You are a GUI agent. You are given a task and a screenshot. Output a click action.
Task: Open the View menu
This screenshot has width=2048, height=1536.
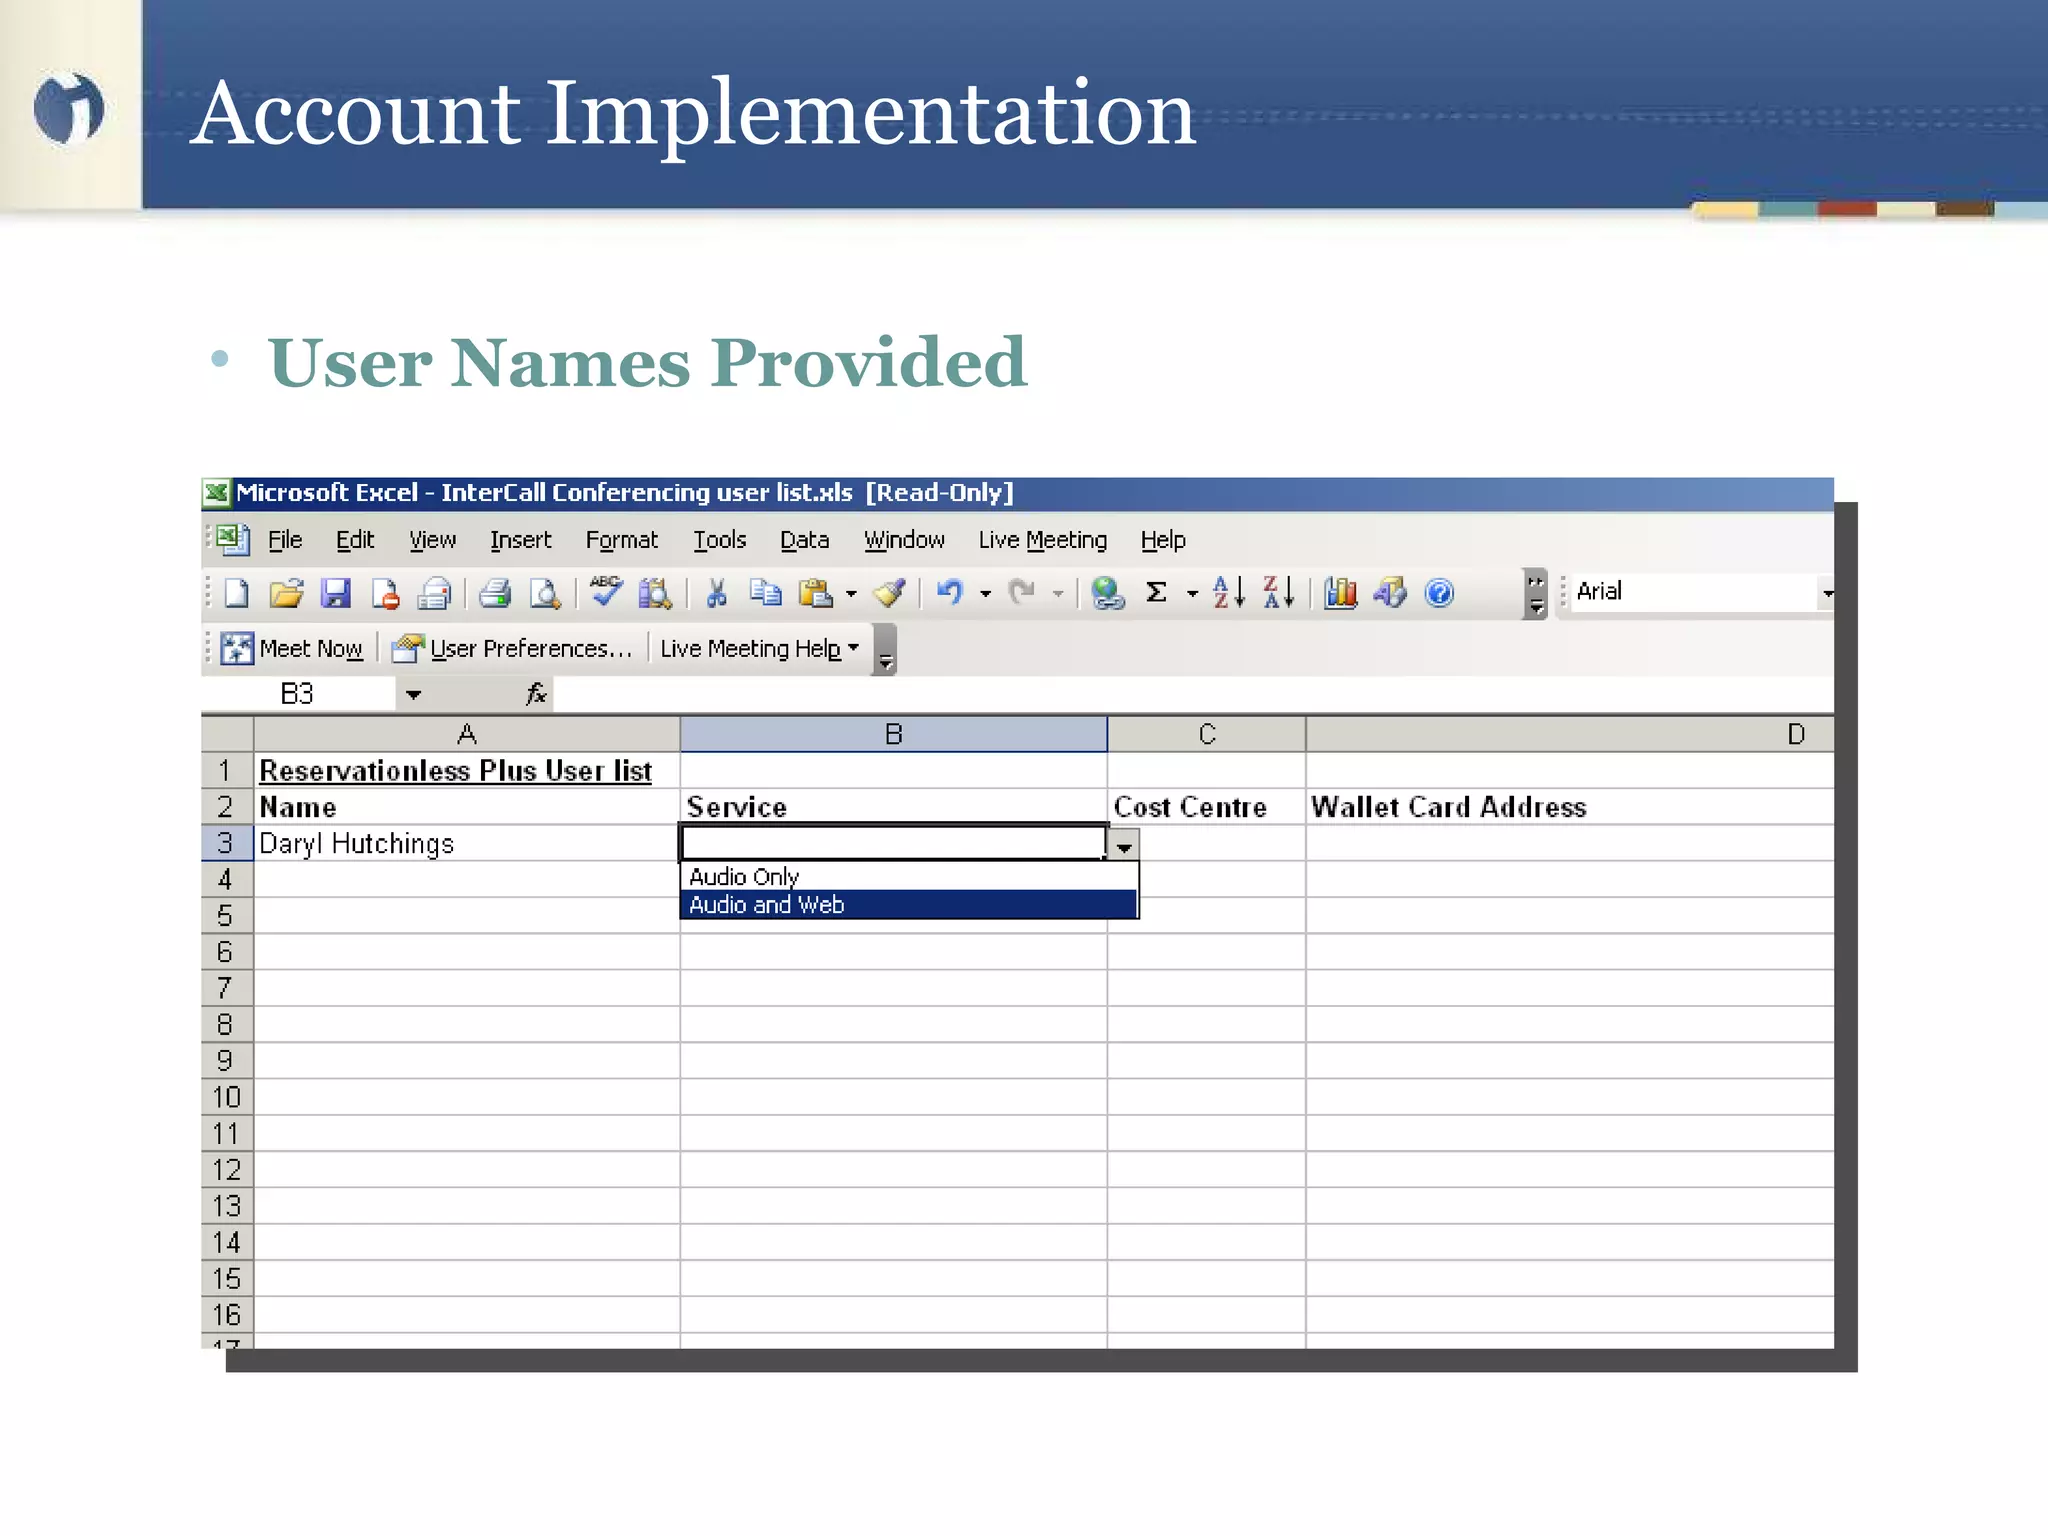click(x=432, y=540)
